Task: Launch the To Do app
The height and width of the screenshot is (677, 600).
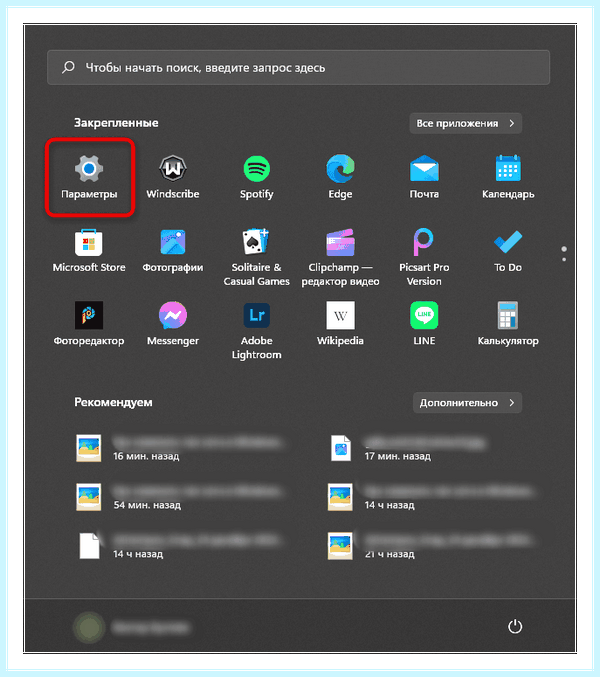Action: [508, 251]
